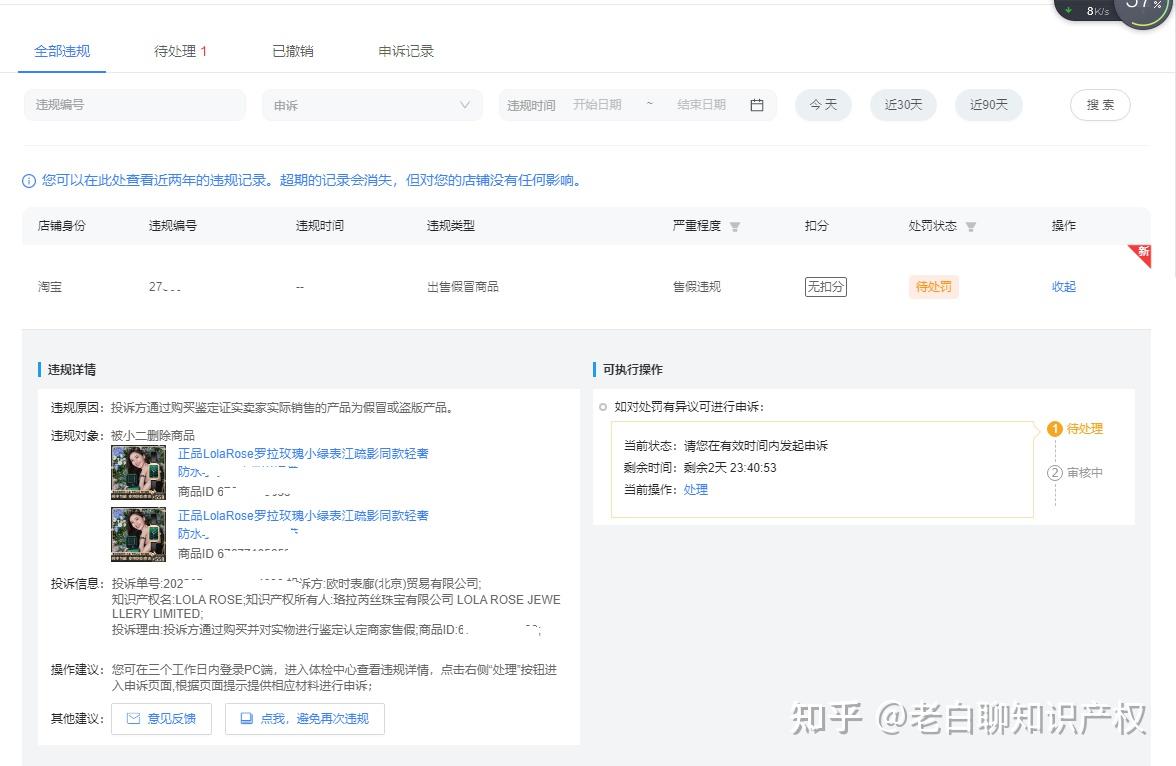Click the 无扣分 label

point(826,287)
